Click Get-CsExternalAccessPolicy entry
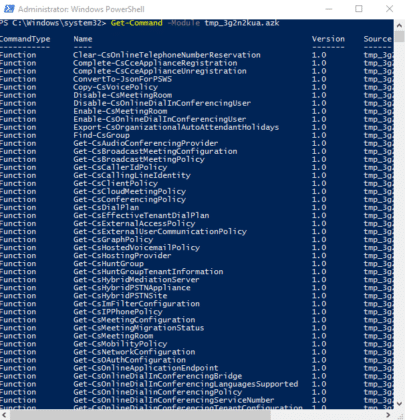This screenshot has height=420, width=405. 134,223
